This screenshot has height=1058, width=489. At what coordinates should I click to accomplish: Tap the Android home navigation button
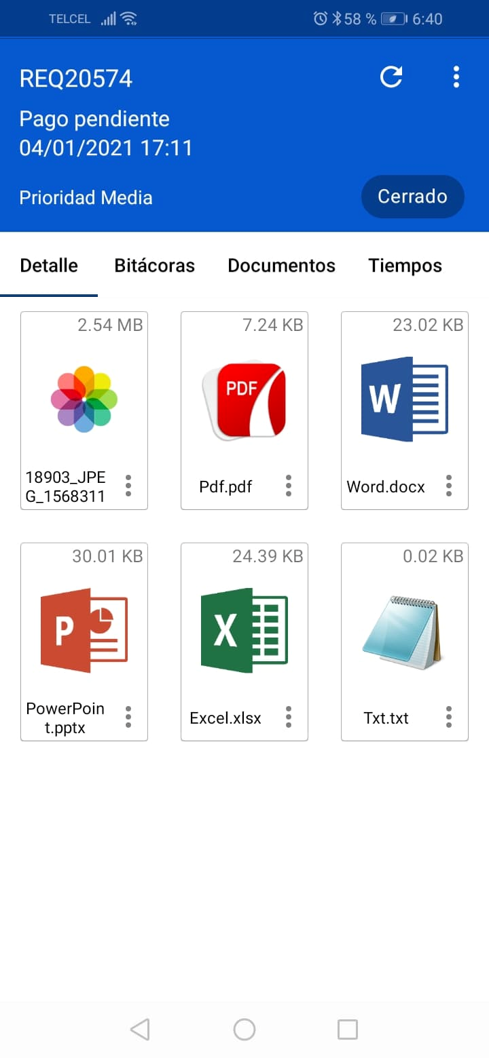[x=244, y=1030]
